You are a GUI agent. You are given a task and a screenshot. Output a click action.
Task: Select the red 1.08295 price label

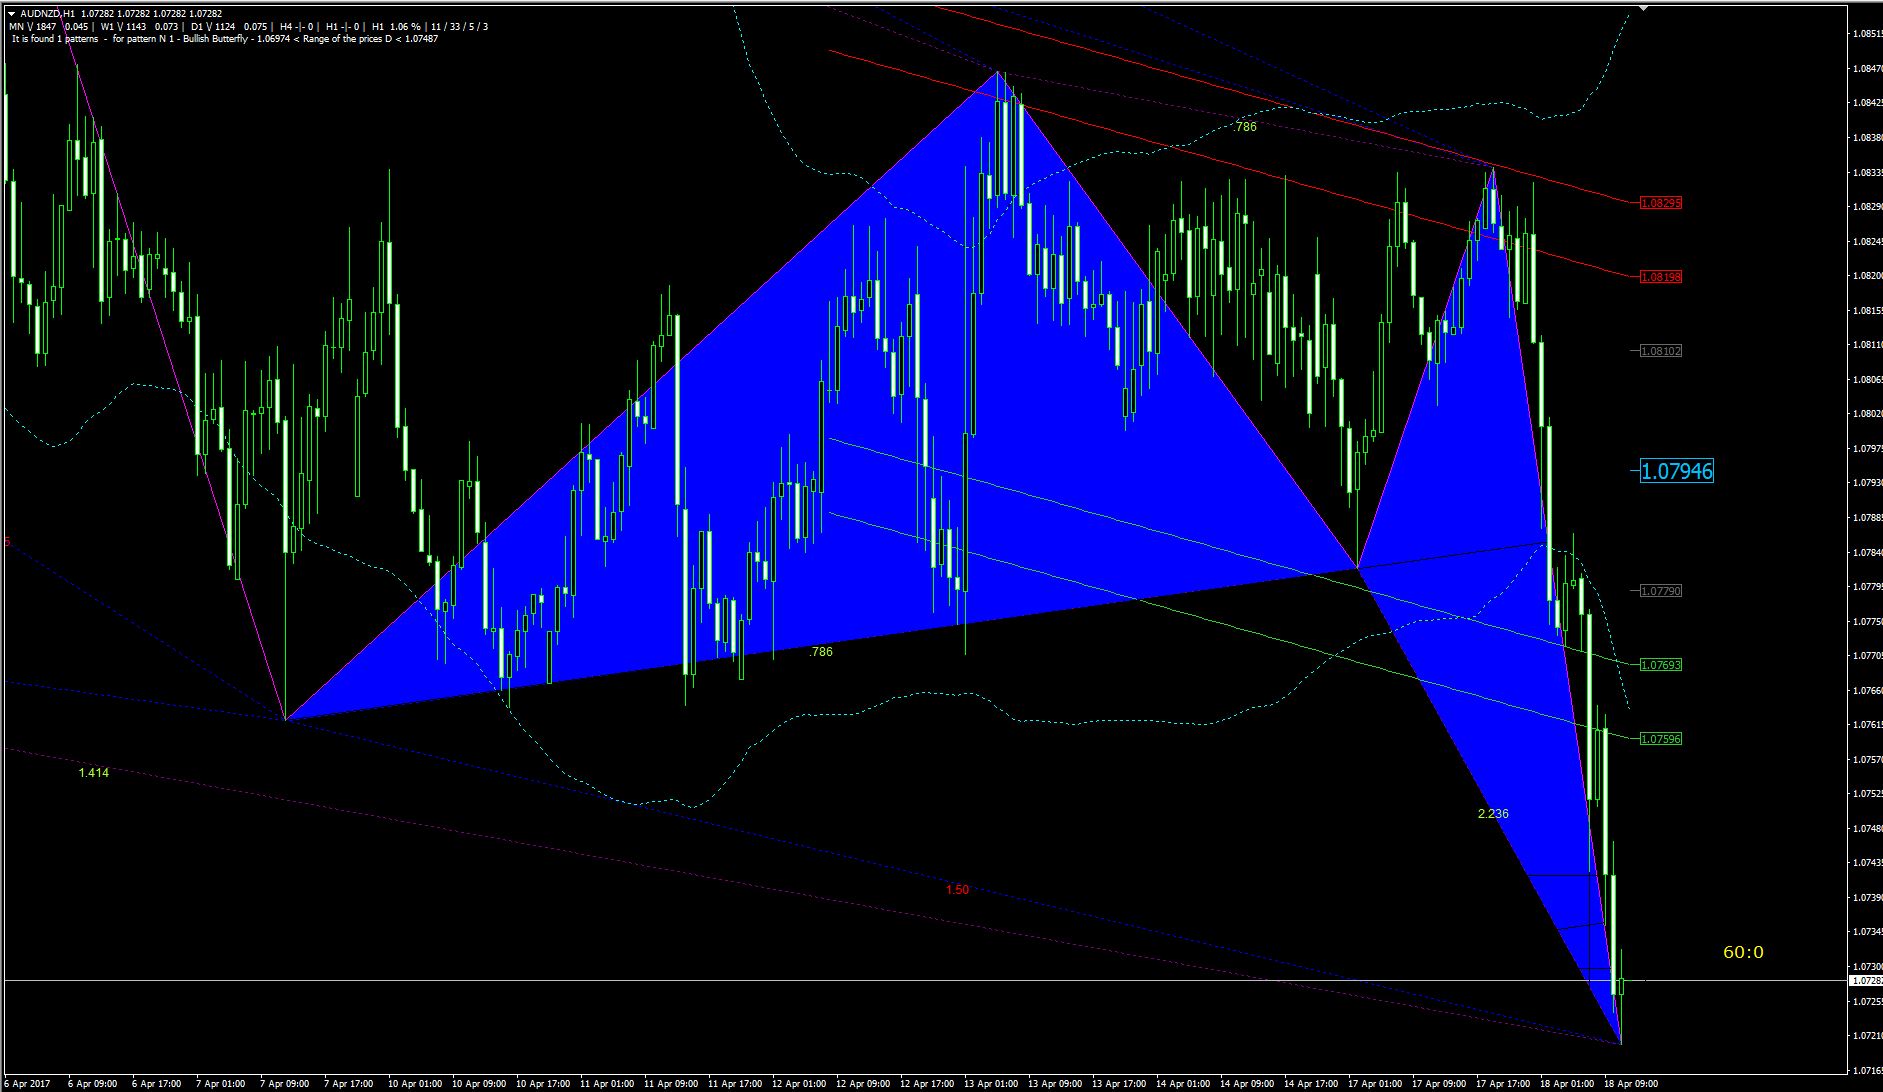click(x=1661, y=203)
